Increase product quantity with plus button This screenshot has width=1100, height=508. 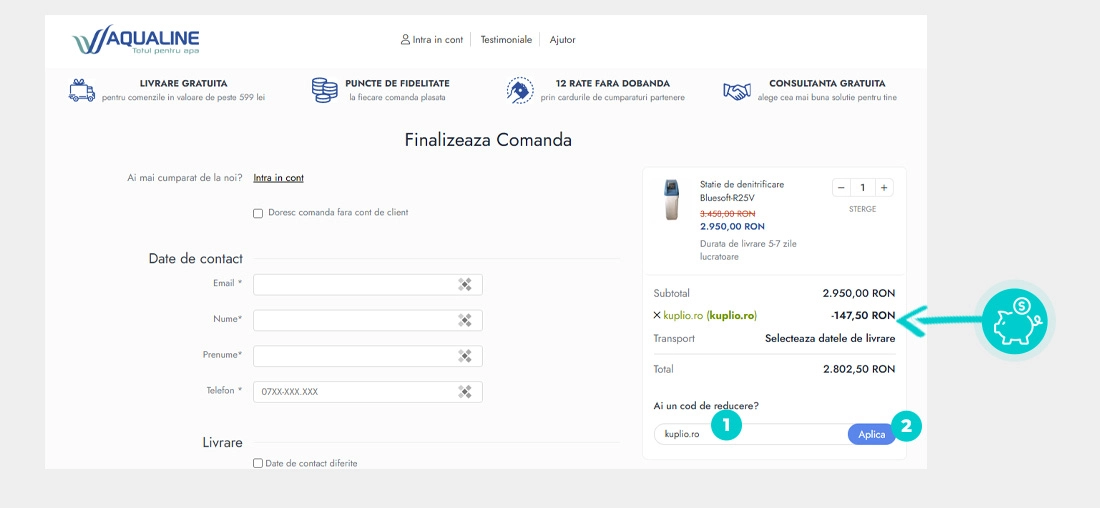[x=884, y=187]
